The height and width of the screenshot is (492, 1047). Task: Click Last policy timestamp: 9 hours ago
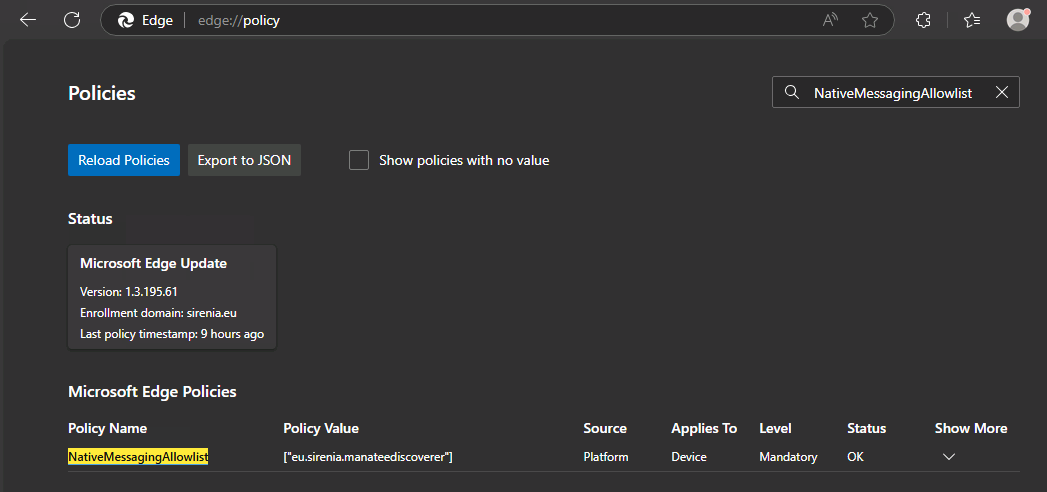tap(172, 334)
